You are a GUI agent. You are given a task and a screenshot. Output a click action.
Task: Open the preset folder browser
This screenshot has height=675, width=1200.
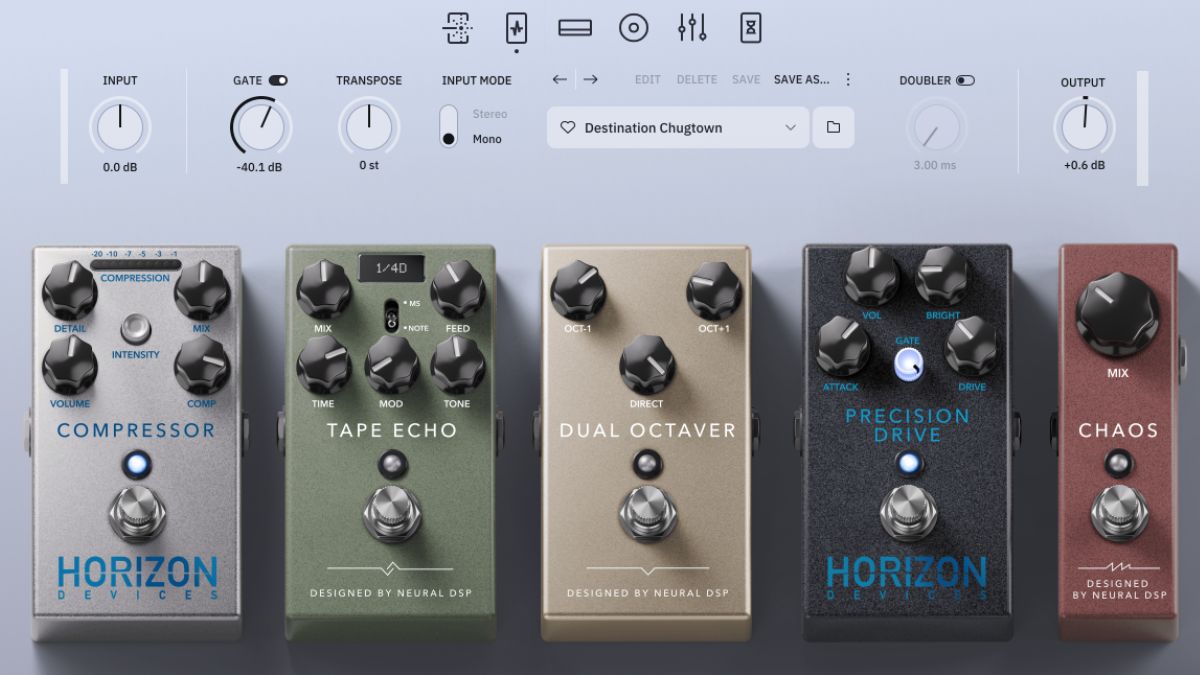click(833, 127)
